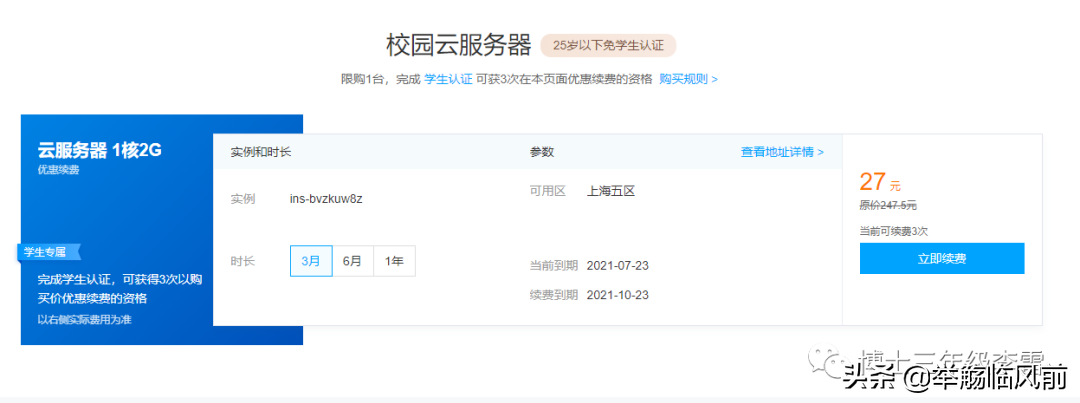1080x403 pixels.
Task: Click the 27元 price
Action: coord(880,182)
